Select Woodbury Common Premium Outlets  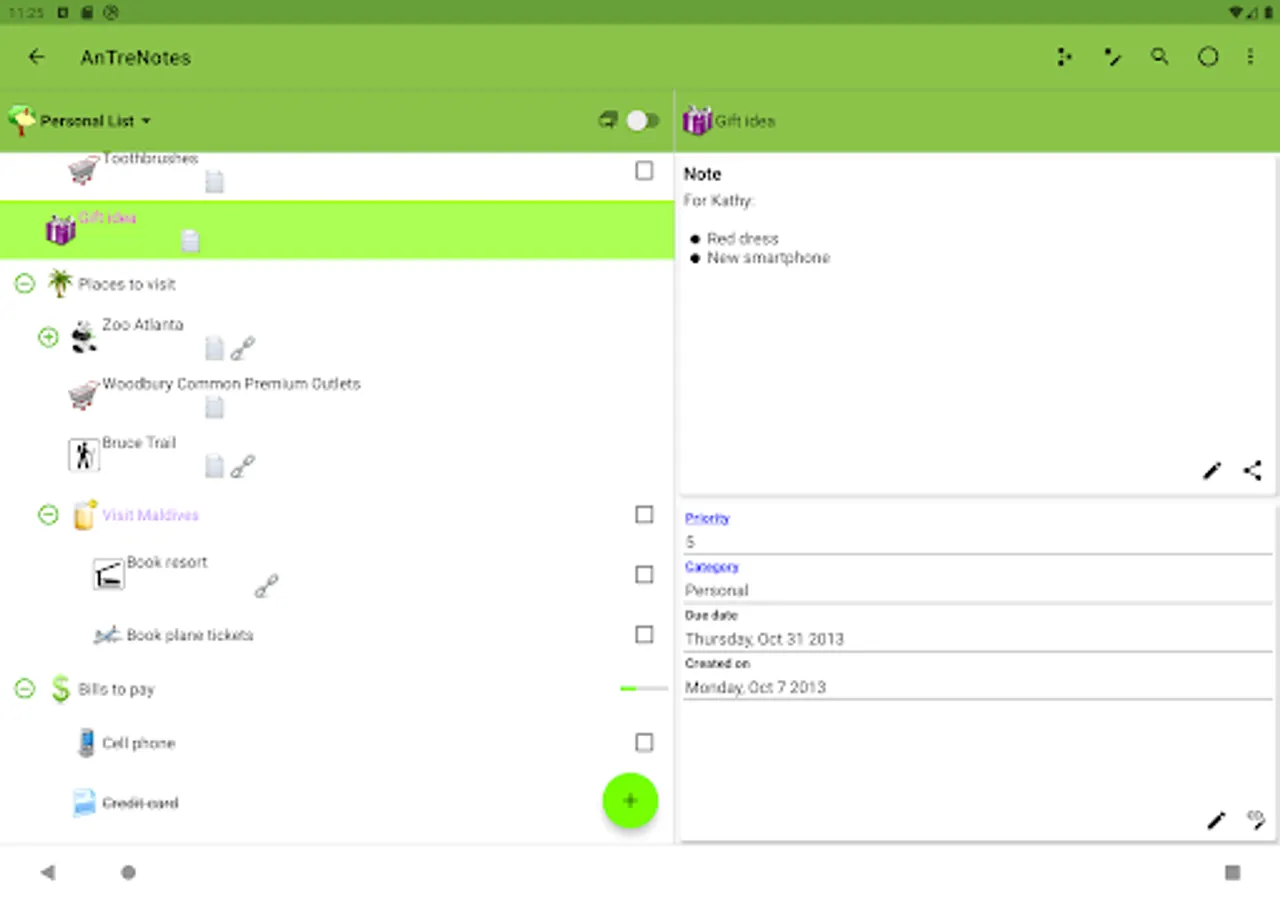pos(231,384)
